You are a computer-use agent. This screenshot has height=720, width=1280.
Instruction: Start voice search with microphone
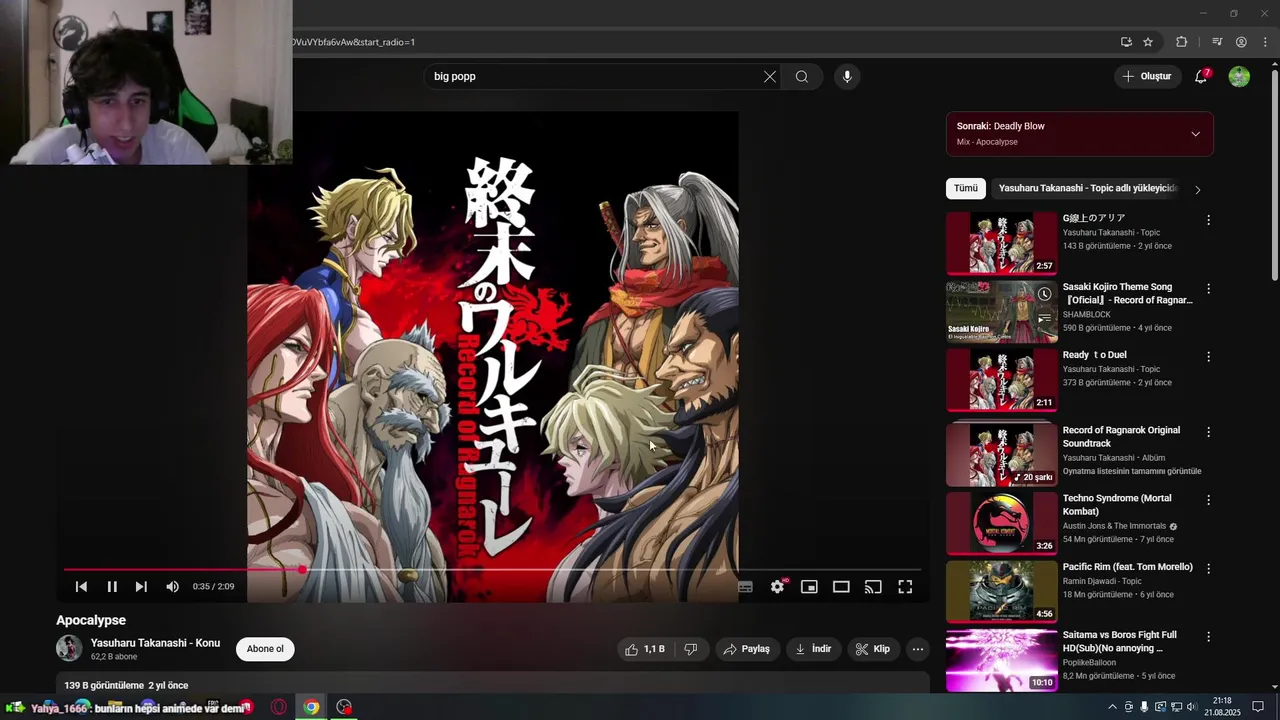tap(847, 76)
